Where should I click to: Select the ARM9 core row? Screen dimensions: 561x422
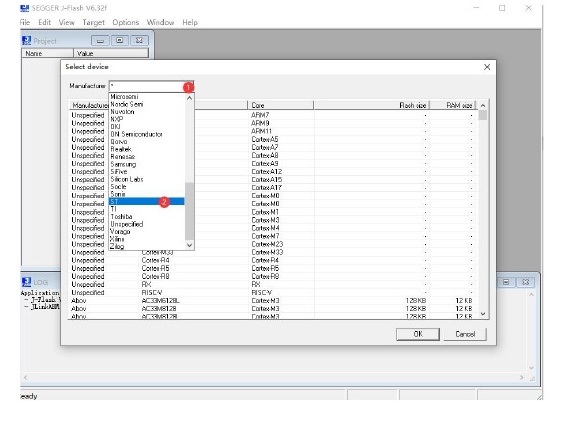click(x=273, y=123)
